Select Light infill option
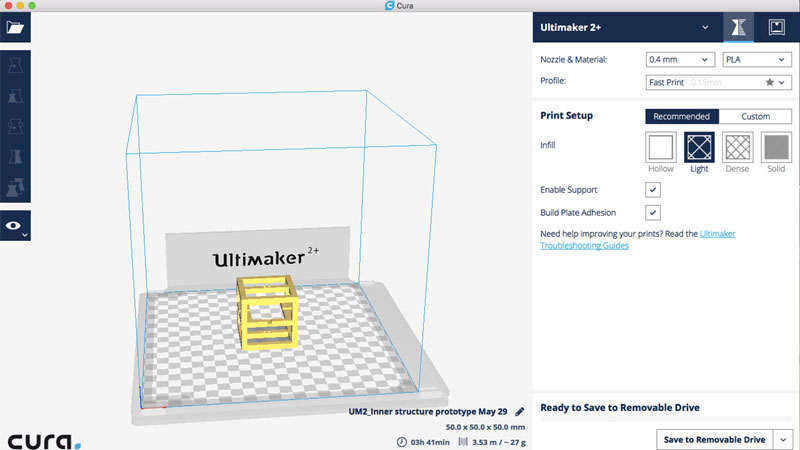Image resolution: width=800 pixels, height=450 pixels. [699, 147]
